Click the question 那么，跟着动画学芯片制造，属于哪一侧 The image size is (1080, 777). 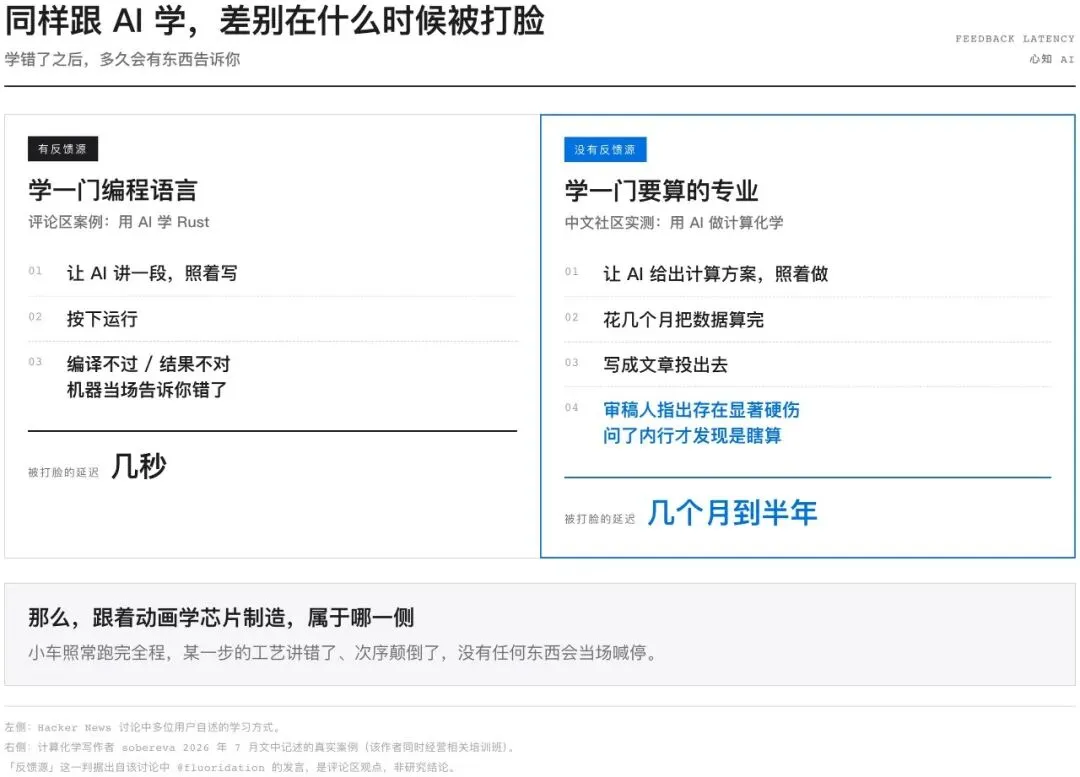point(221,617)
